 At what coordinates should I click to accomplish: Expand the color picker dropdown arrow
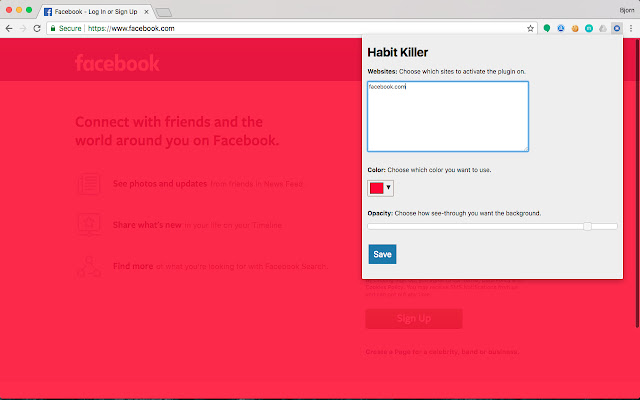[389, 187]
